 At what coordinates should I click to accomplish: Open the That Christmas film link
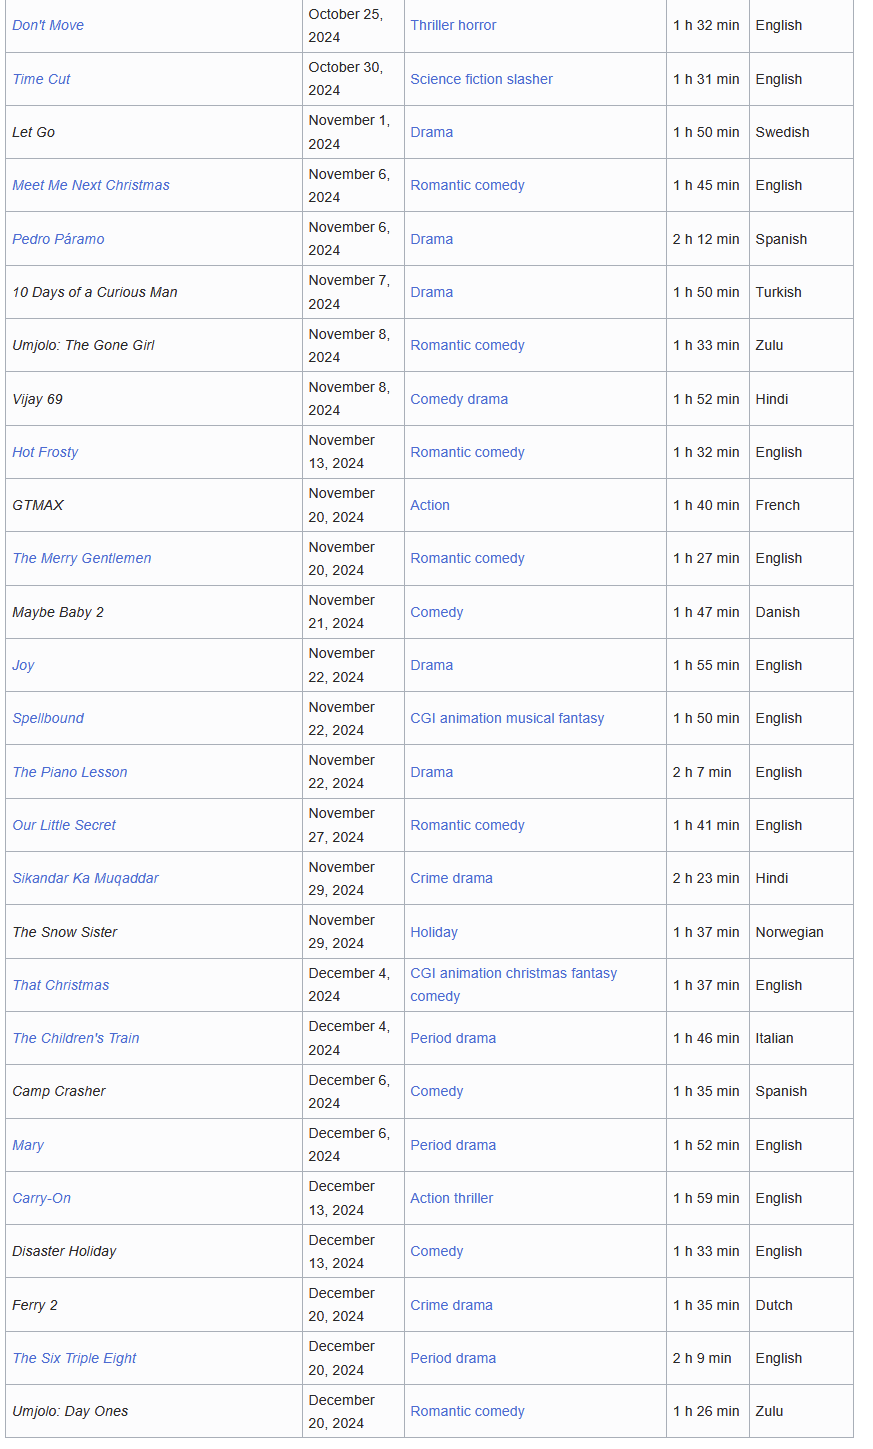pyautogui.click(x=61, y=985)
